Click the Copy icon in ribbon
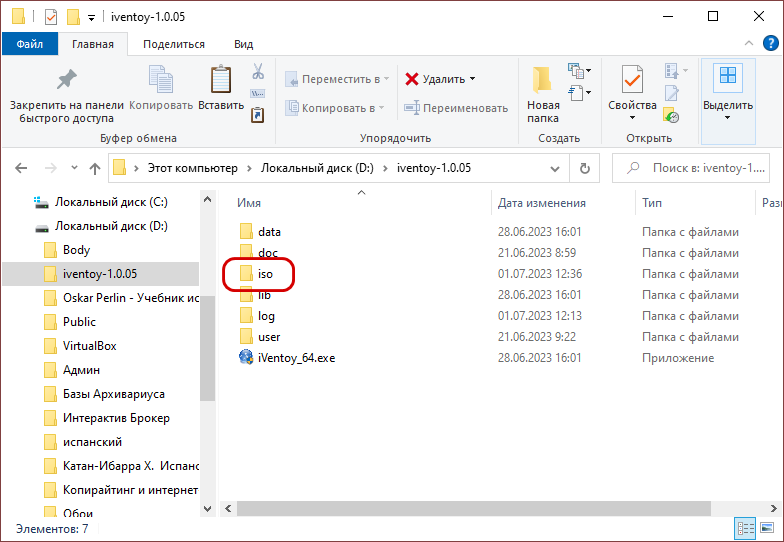 click(160, 79)
